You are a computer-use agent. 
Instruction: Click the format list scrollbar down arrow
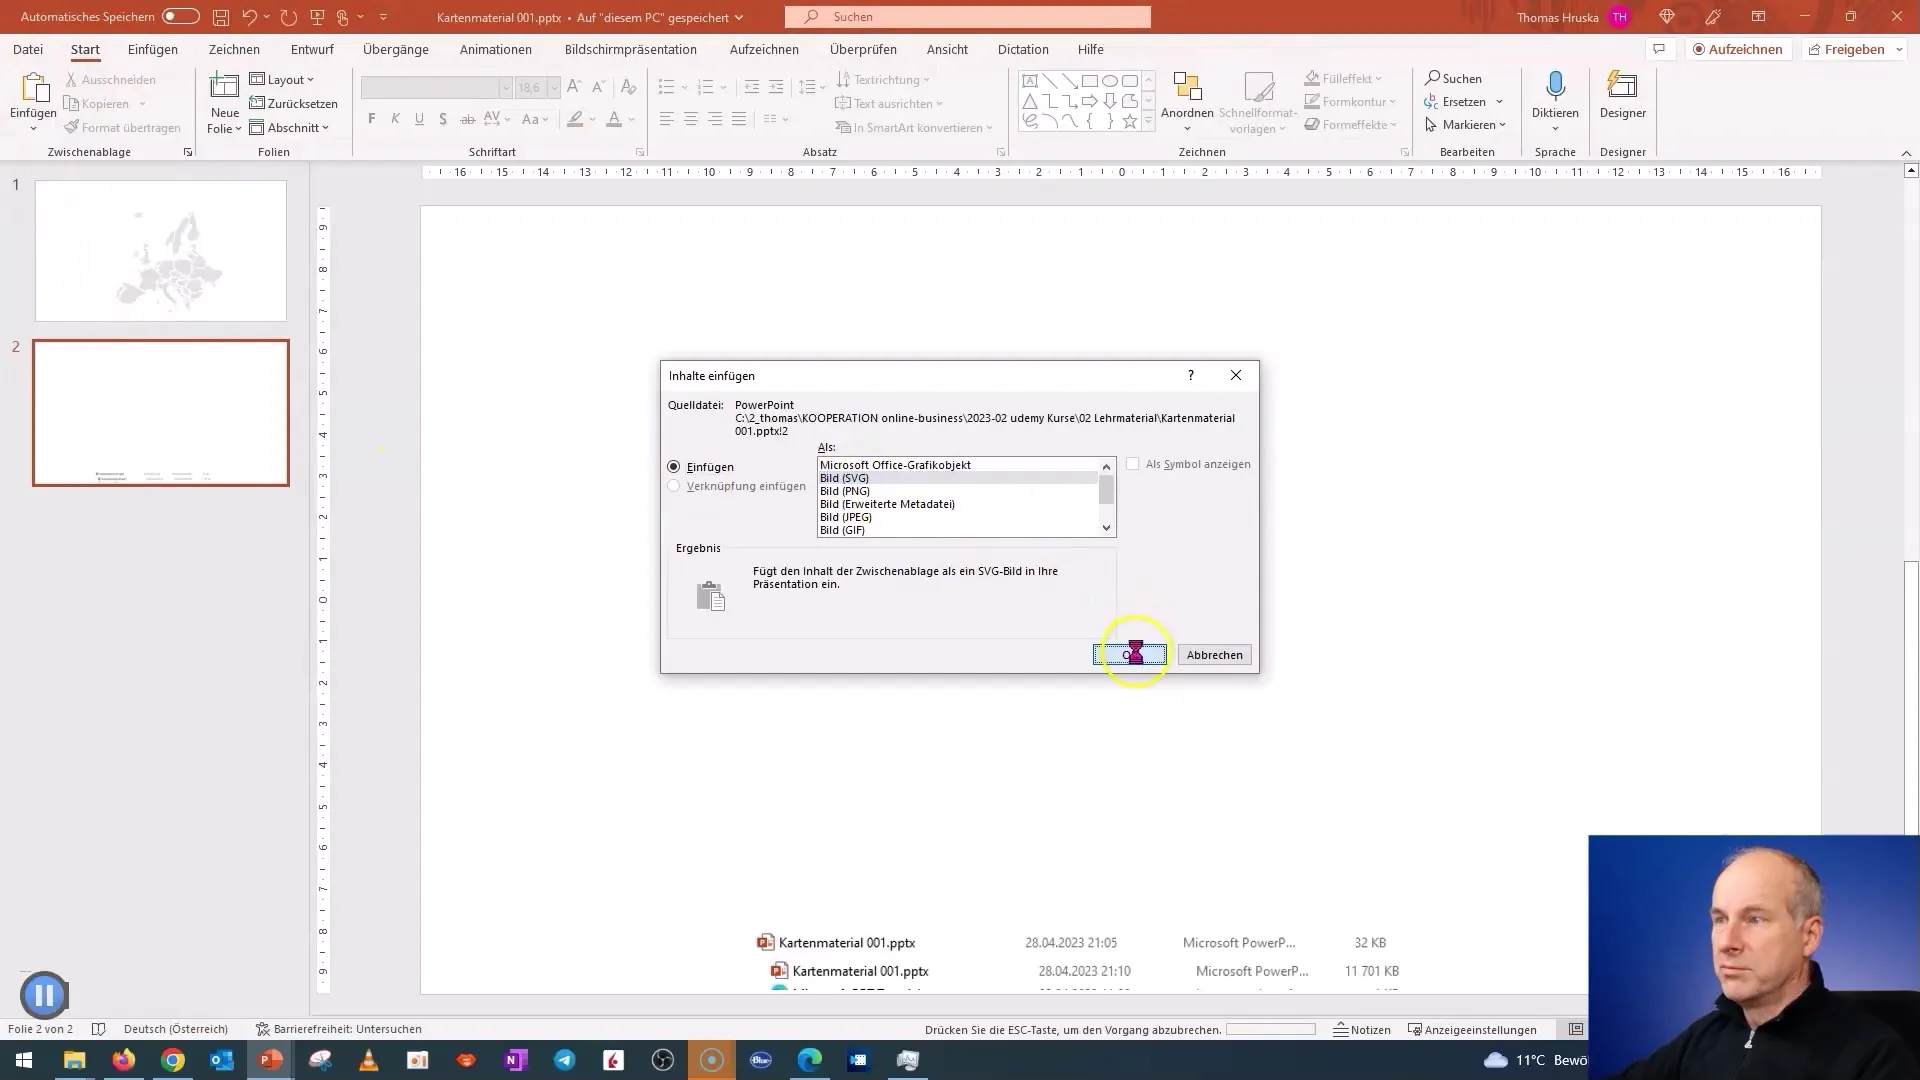pos(1106,528)
